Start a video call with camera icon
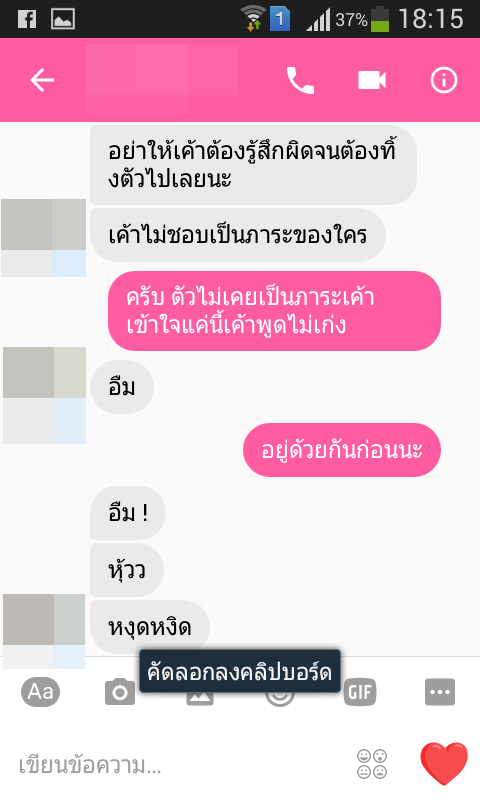 pyautogui.click(x=372, y=80)
